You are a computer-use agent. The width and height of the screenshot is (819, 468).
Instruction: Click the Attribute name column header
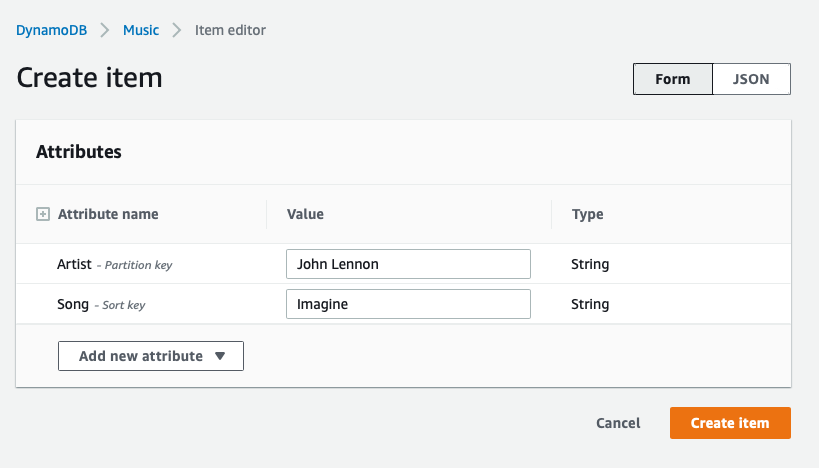tap(108, 214)
